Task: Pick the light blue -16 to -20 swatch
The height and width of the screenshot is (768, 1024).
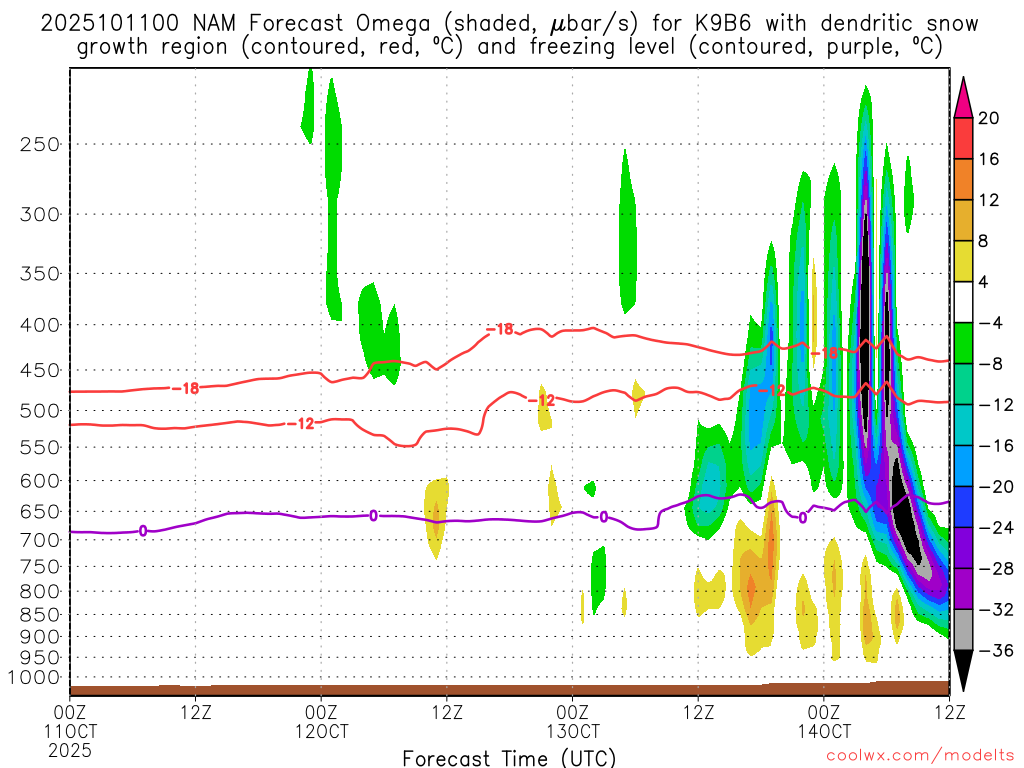Action: 963,466
